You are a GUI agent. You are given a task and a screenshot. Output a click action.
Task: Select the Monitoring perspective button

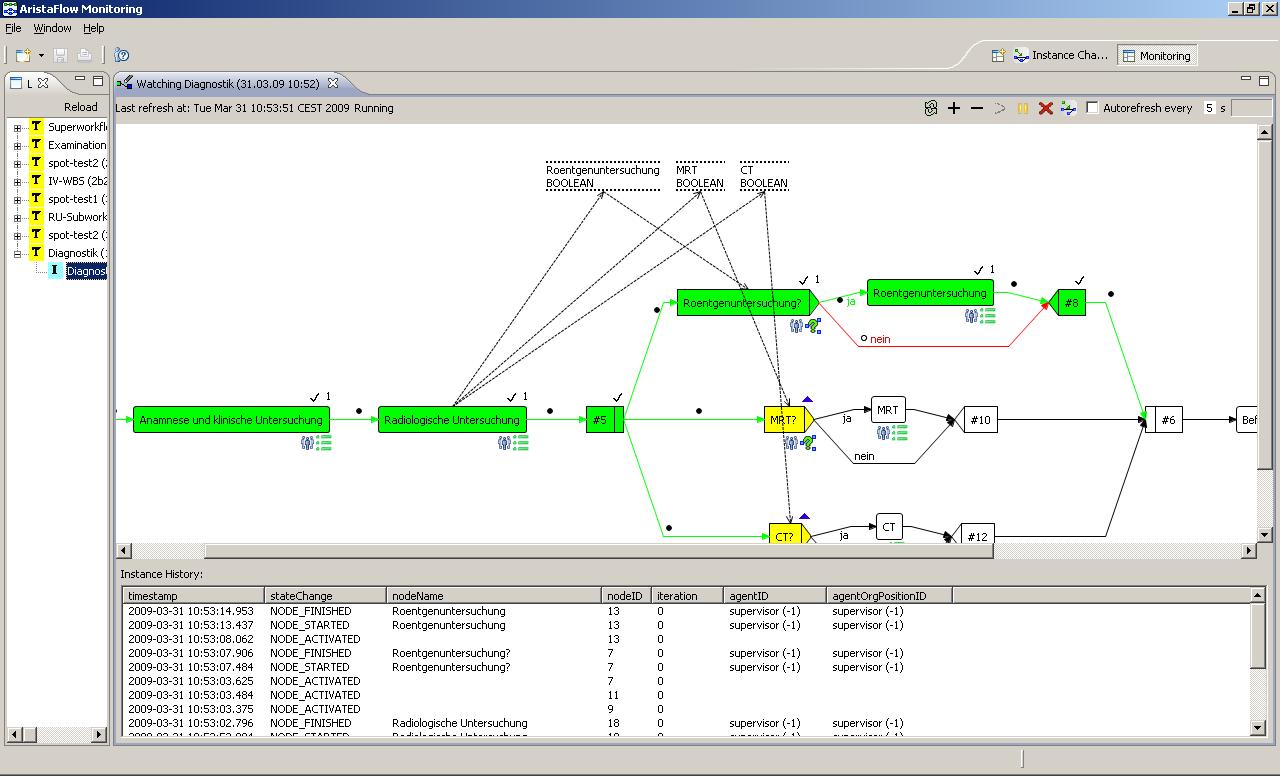click(x=1156, y=56)
